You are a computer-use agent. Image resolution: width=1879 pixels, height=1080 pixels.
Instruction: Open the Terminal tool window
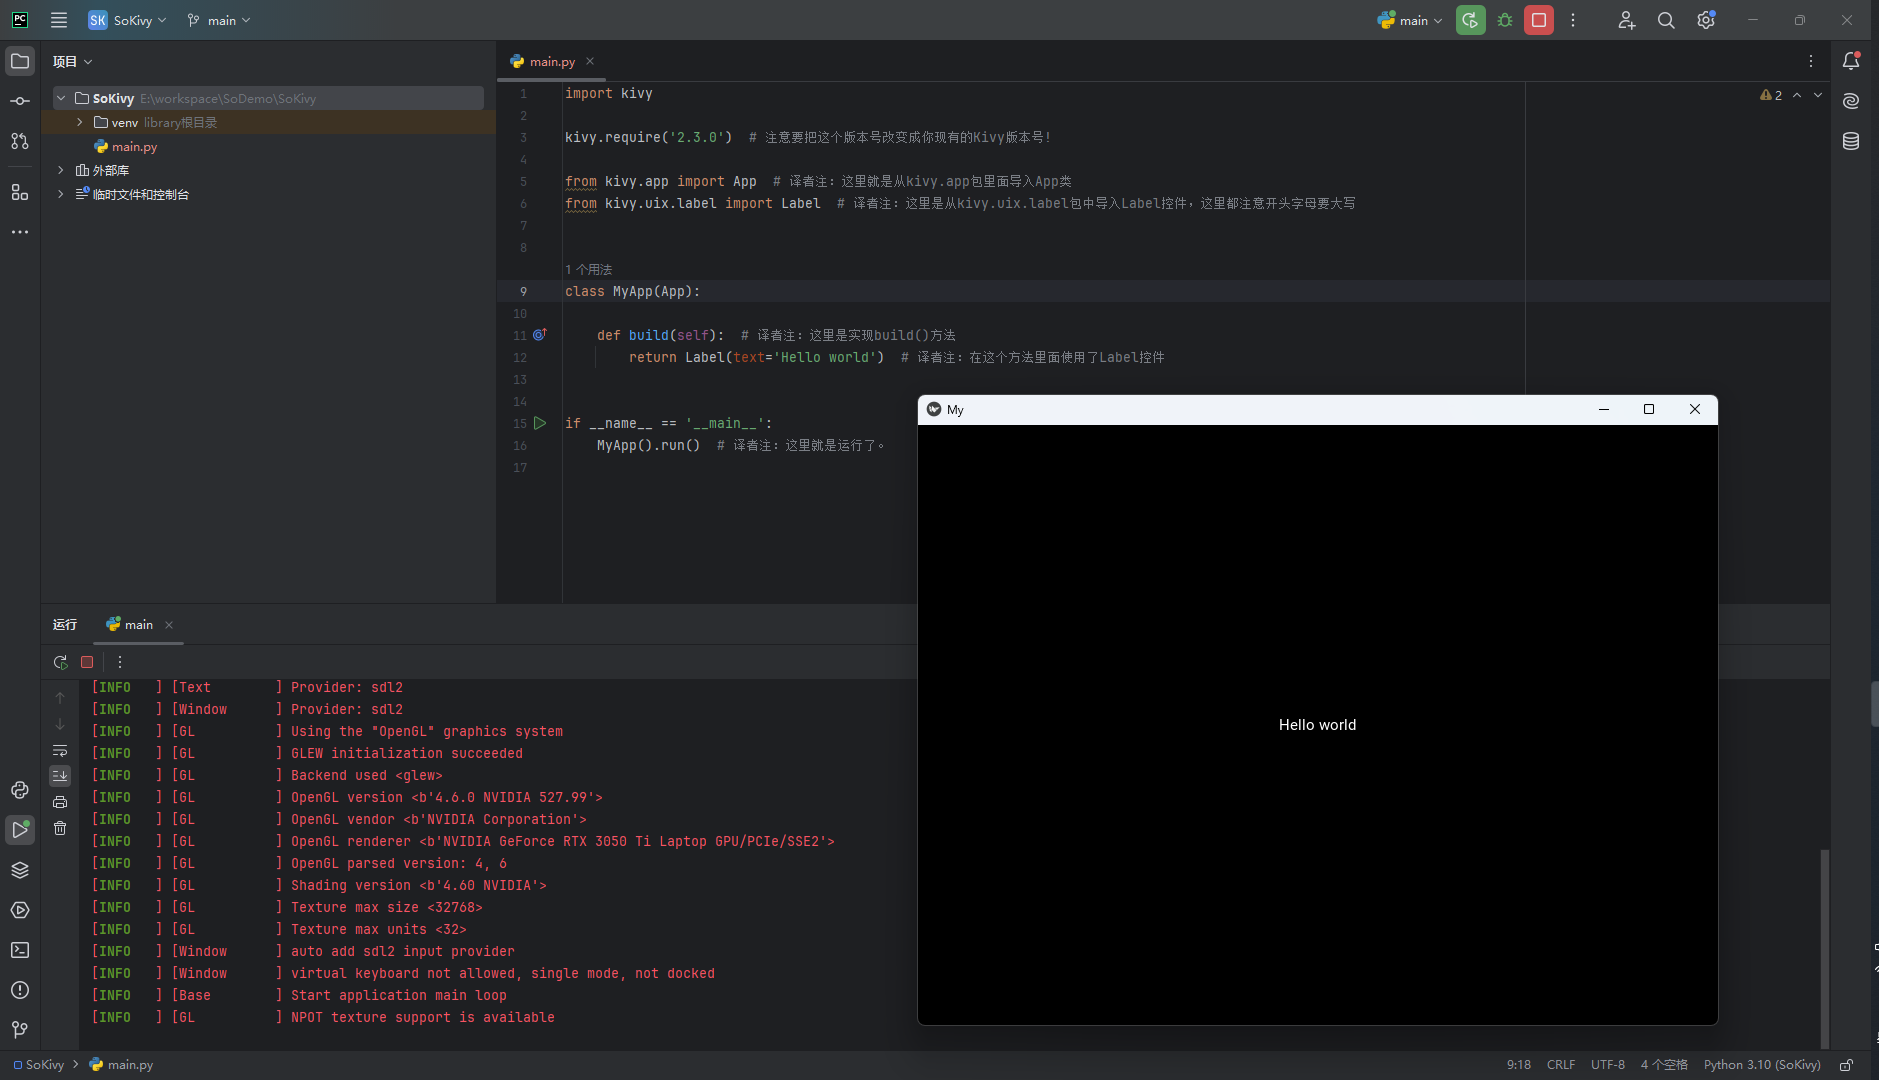pos(20,950)
